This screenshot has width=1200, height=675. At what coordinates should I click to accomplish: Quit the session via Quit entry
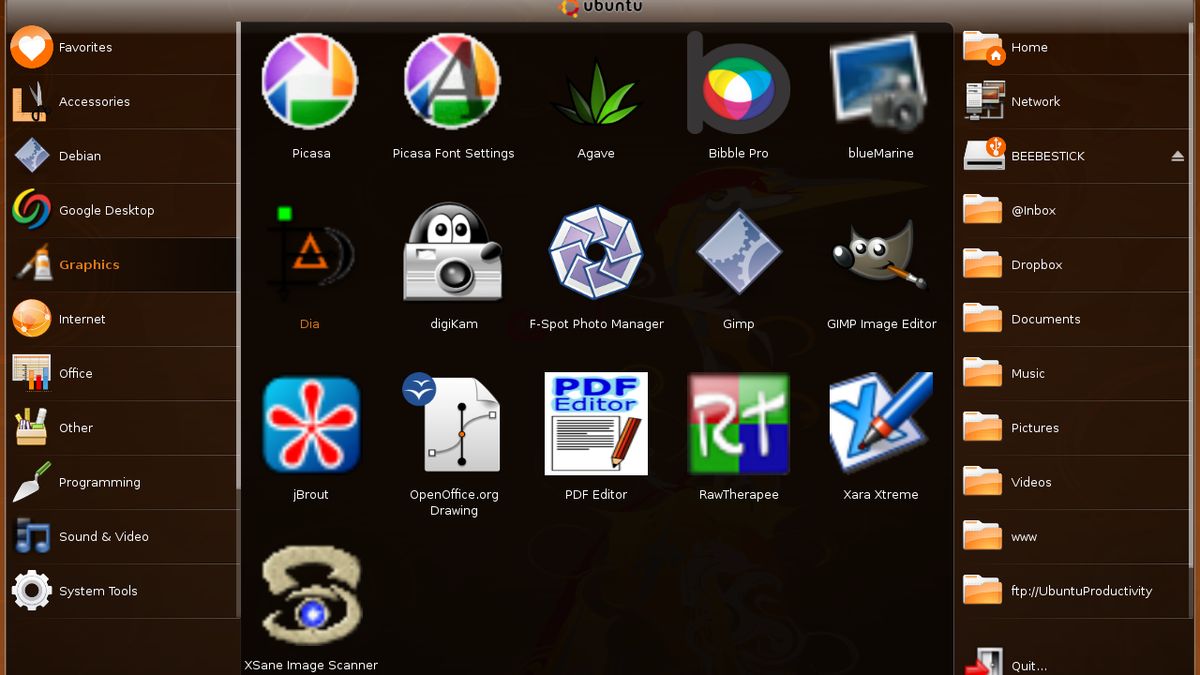tap(1029, 665)
